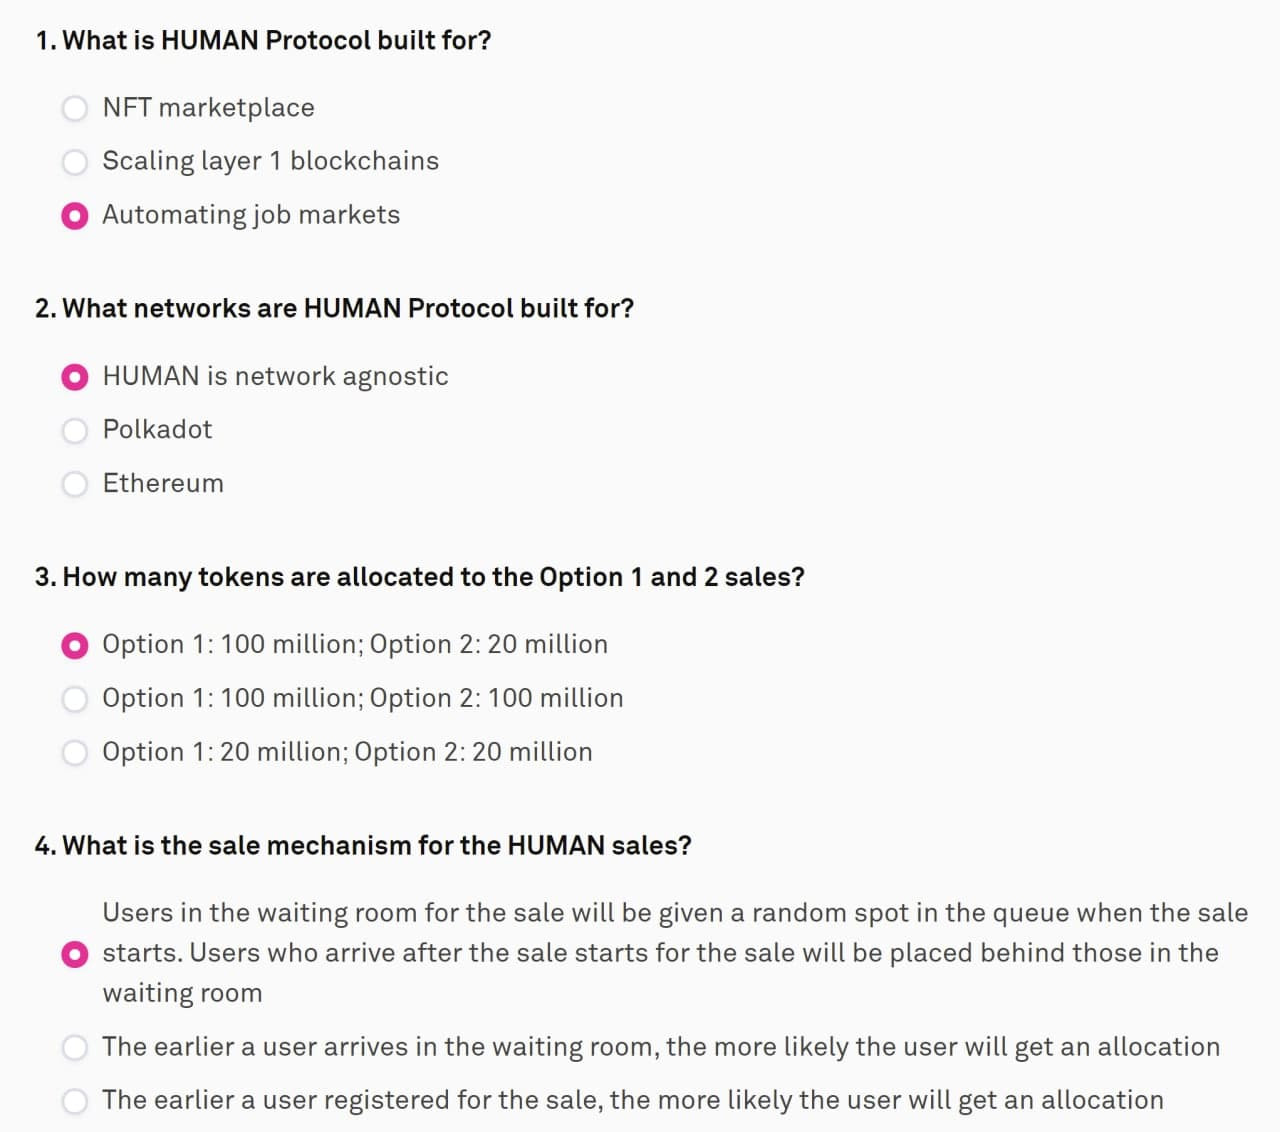
Task: Click the 'waiting room' text ending the first answer
Action: pos(182,993)
